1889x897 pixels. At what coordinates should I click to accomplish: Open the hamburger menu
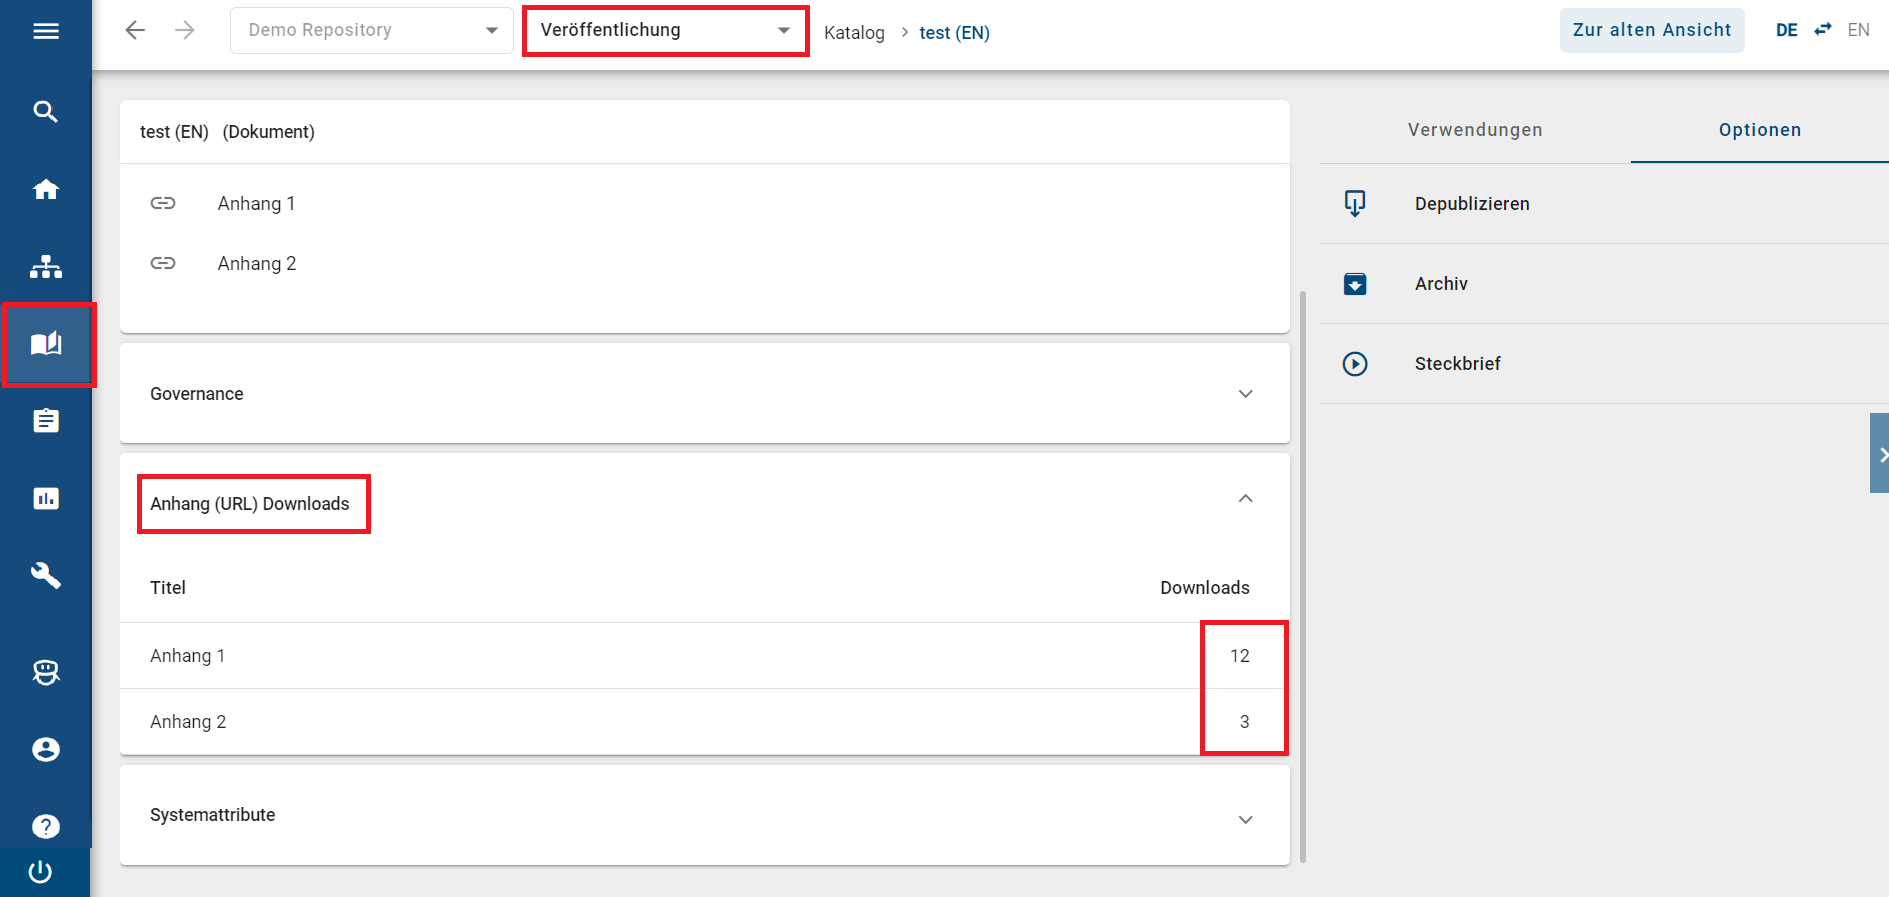click(x=46, y=31)
